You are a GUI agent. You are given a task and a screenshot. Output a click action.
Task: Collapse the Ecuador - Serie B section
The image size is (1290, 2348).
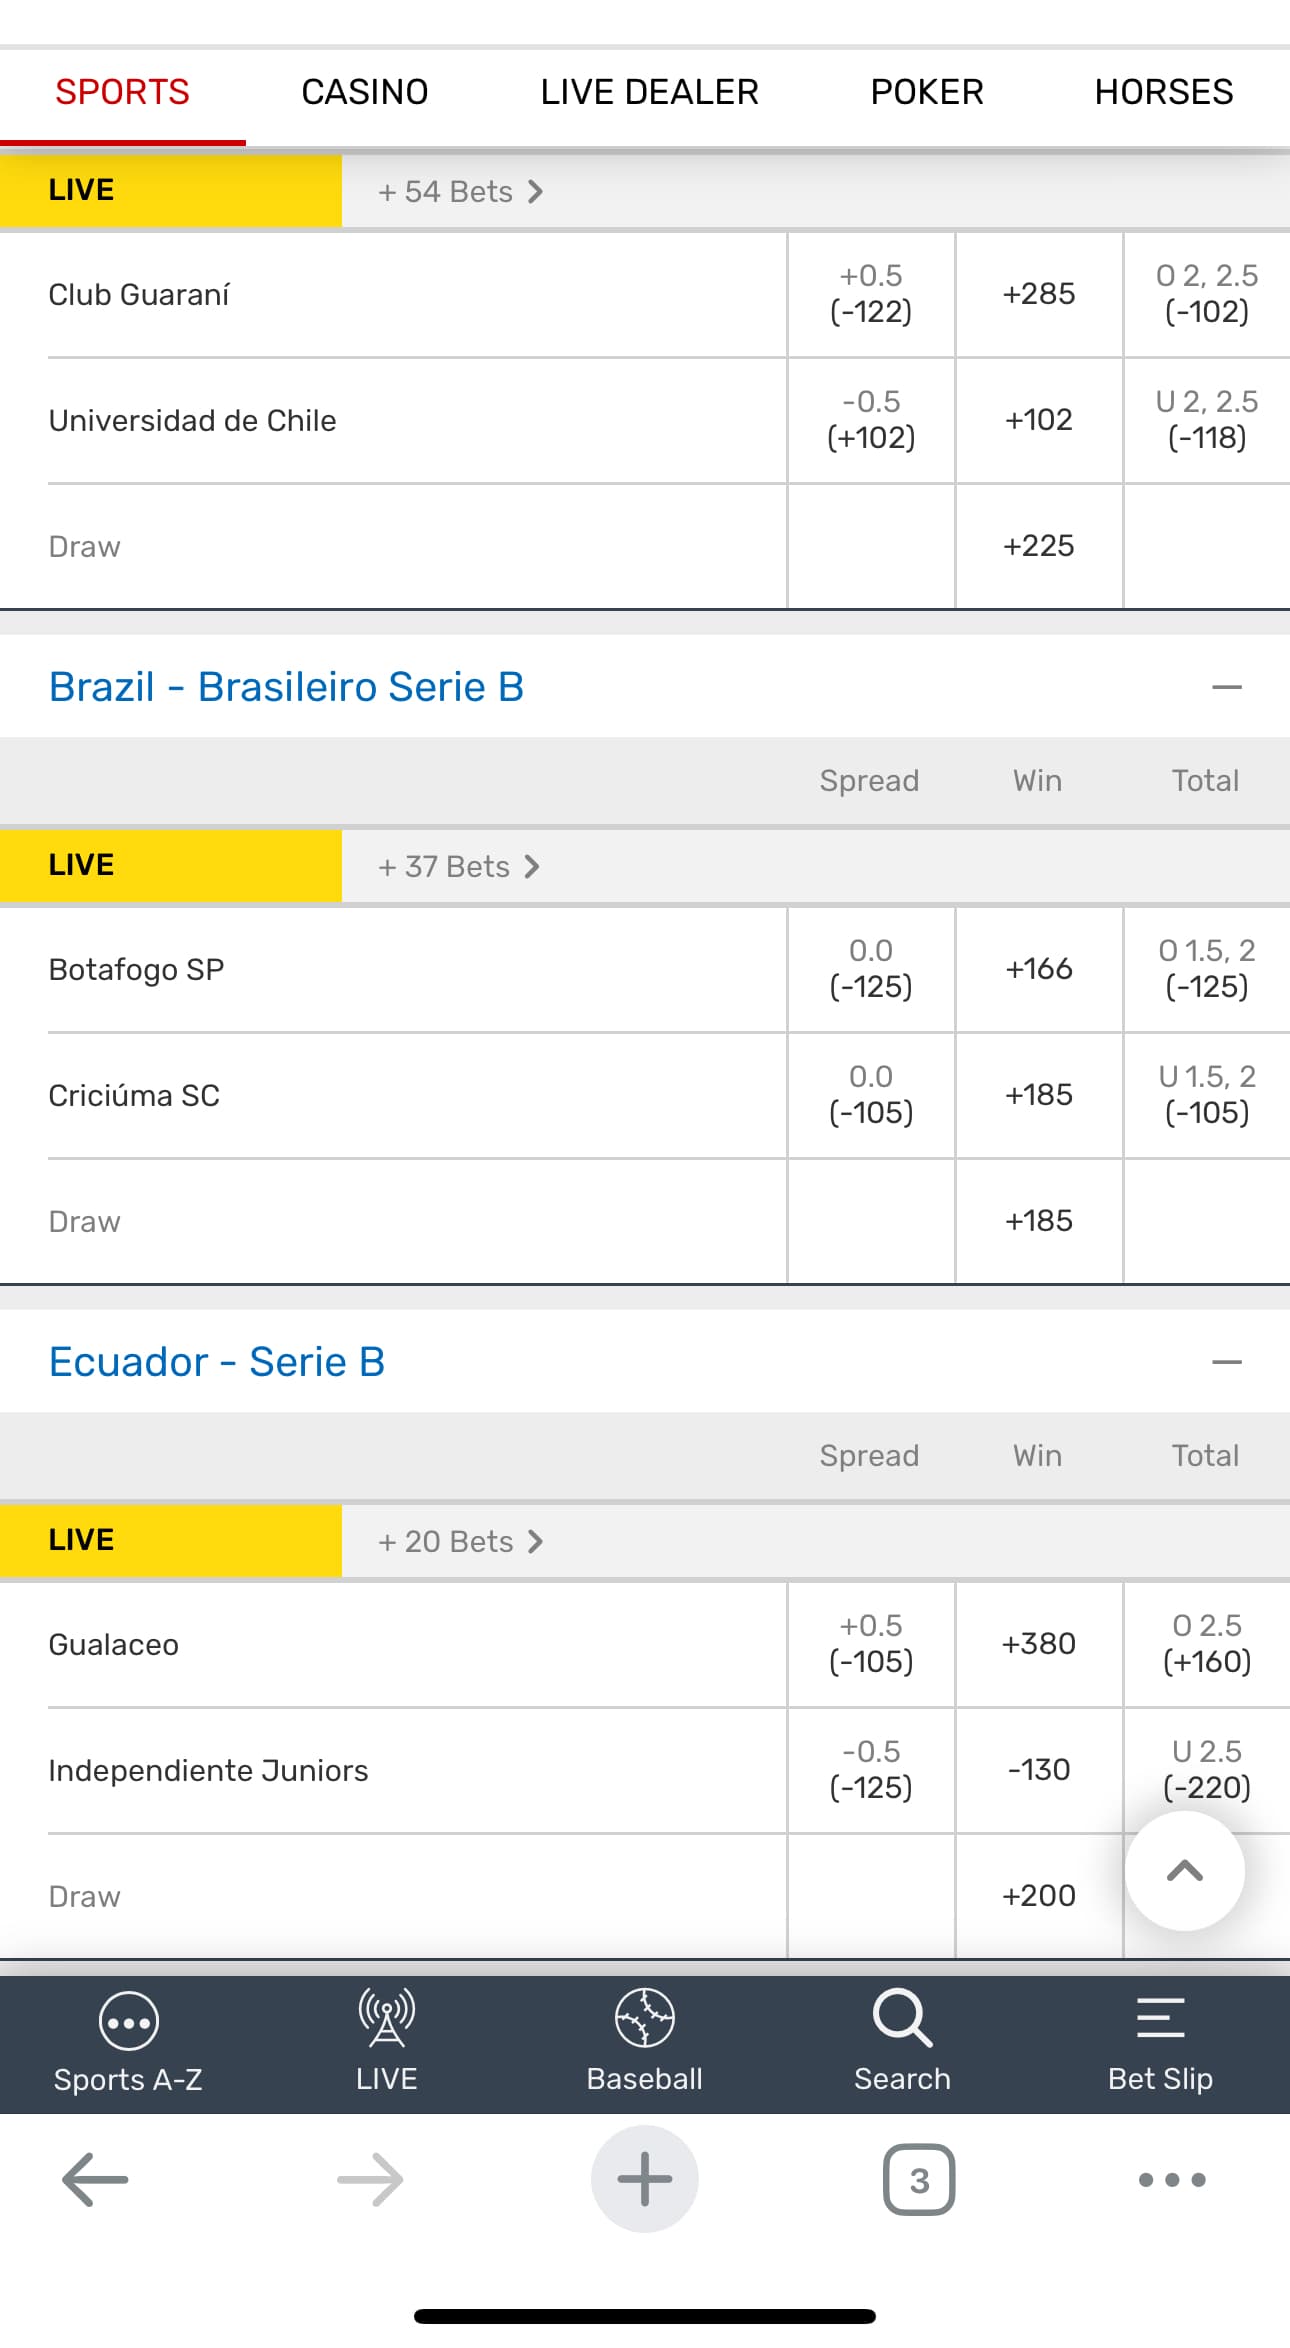(1226, 1363)
